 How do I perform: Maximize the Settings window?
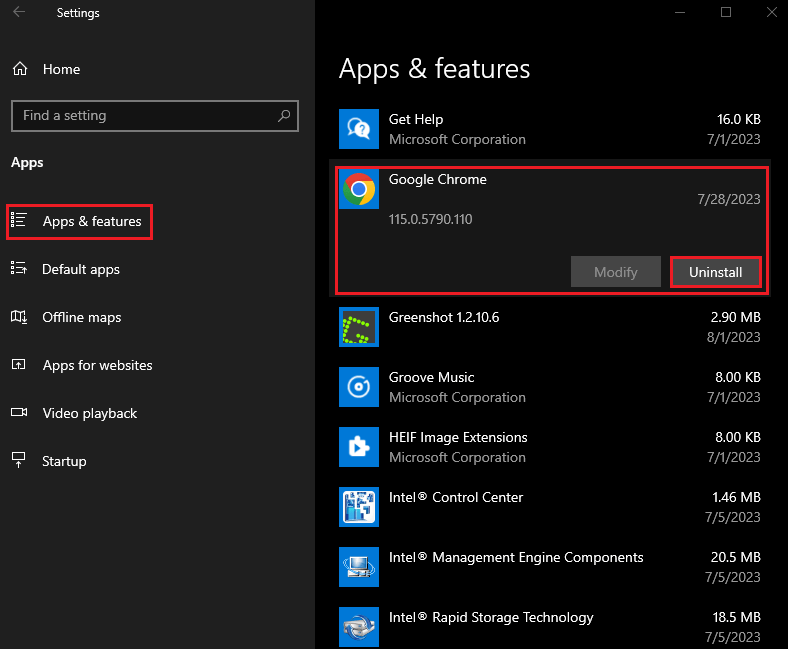[x=726, y=12]
